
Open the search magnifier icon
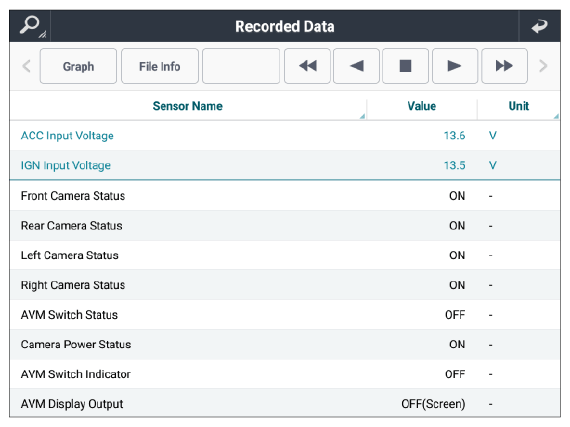click(30, 26)
